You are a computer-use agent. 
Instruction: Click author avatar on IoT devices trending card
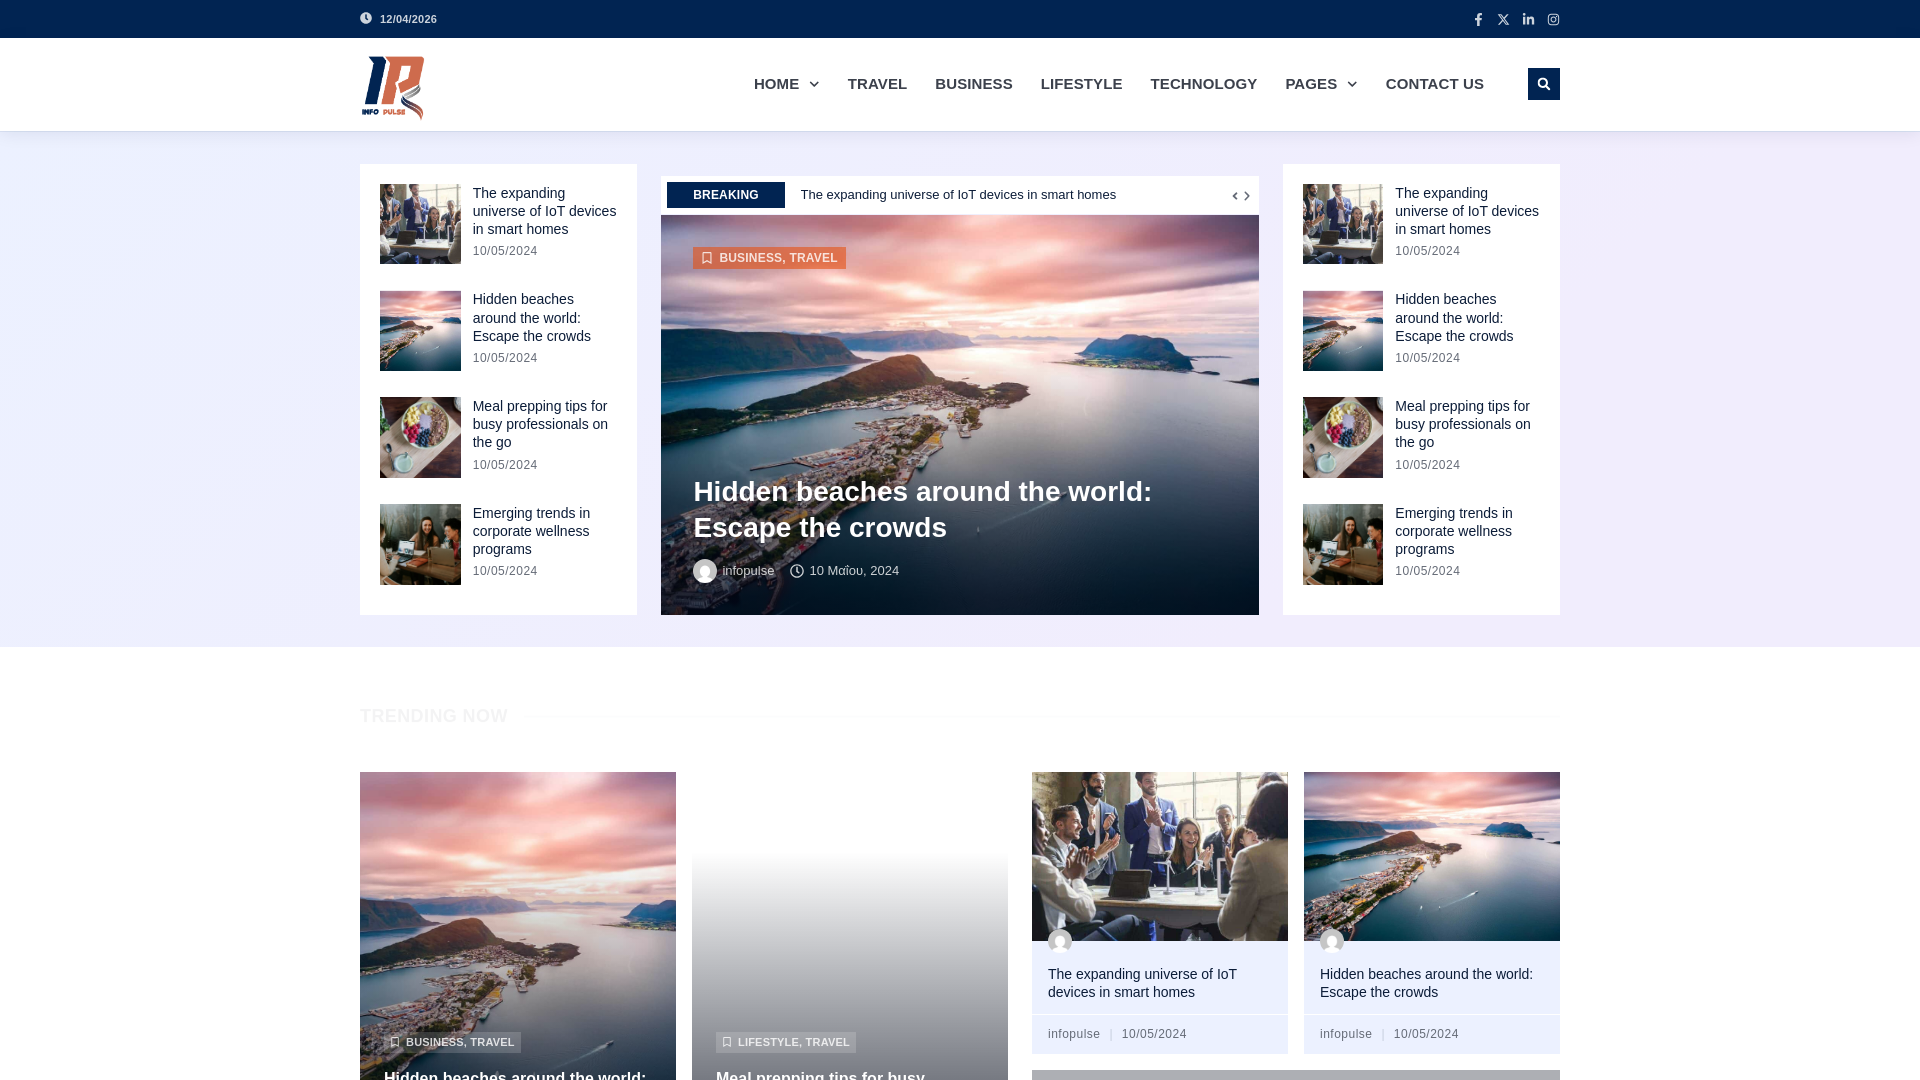tap(1060, 941)
